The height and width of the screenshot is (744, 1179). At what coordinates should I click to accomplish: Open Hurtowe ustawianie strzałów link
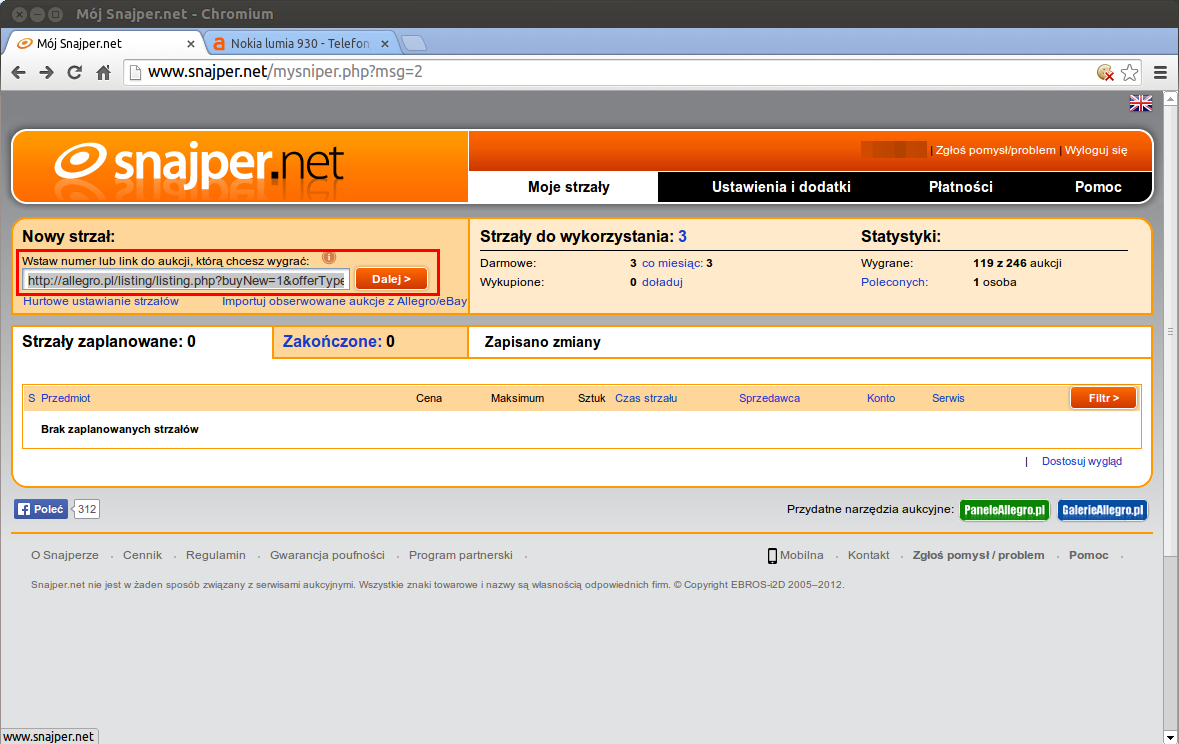(101, 301)
